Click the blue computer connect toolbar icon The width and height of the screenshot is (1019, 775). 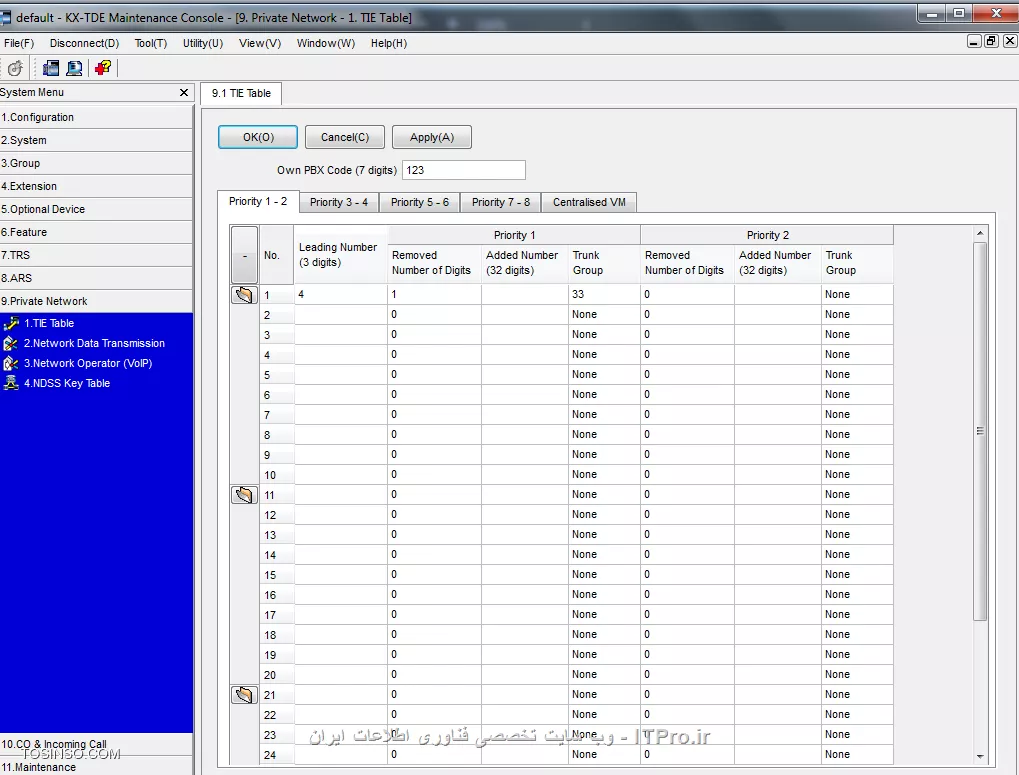coord(51,68)
